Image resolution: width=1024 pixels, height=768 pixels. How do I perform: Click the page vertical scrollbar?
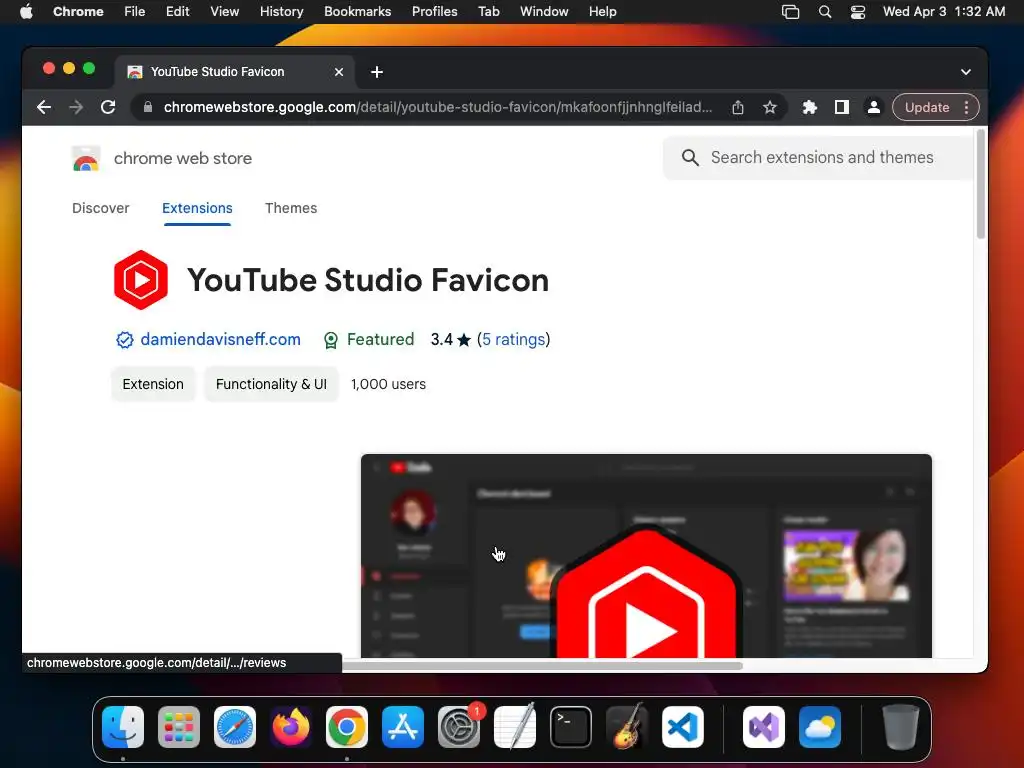click(980, 185)
